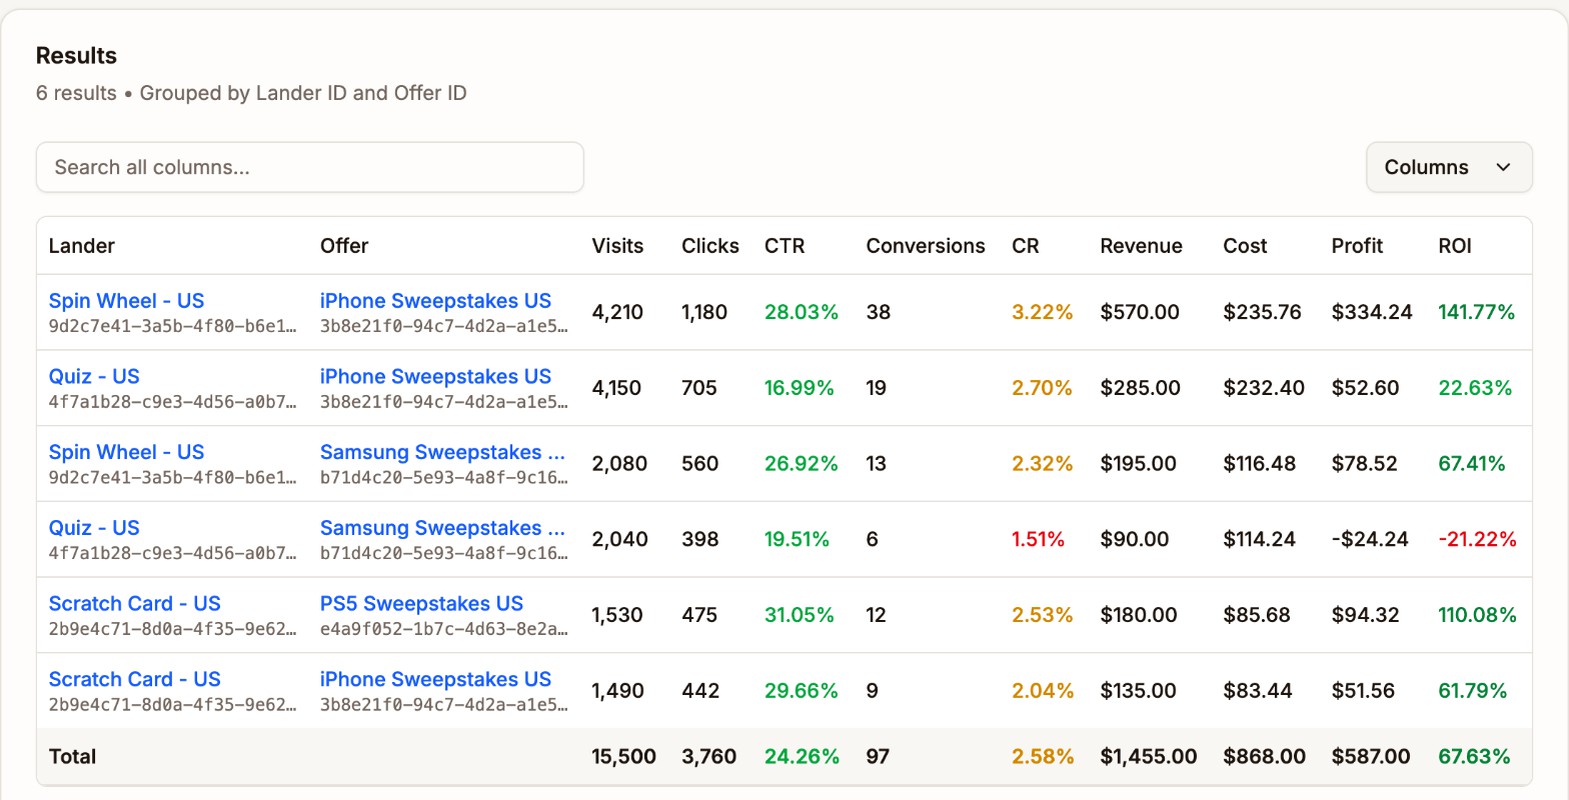
Task: Open iPhone Sweepstakes US offer with 442 clicks
Action: point(435,680)
